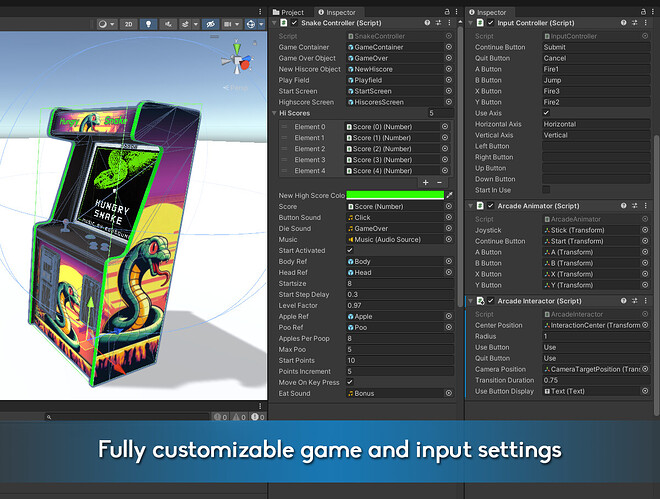
Task: Toggle scene audio mute icon
Action: point(168,24)
